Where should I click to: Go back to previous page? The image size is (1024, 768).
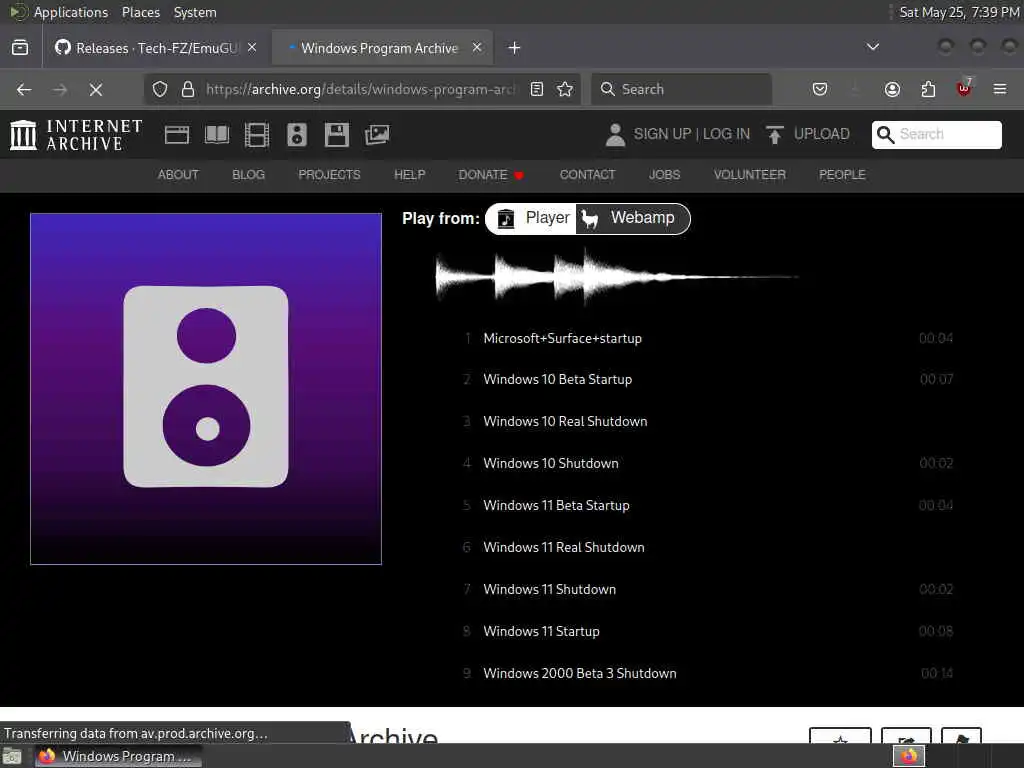click(x=24, y=89)
